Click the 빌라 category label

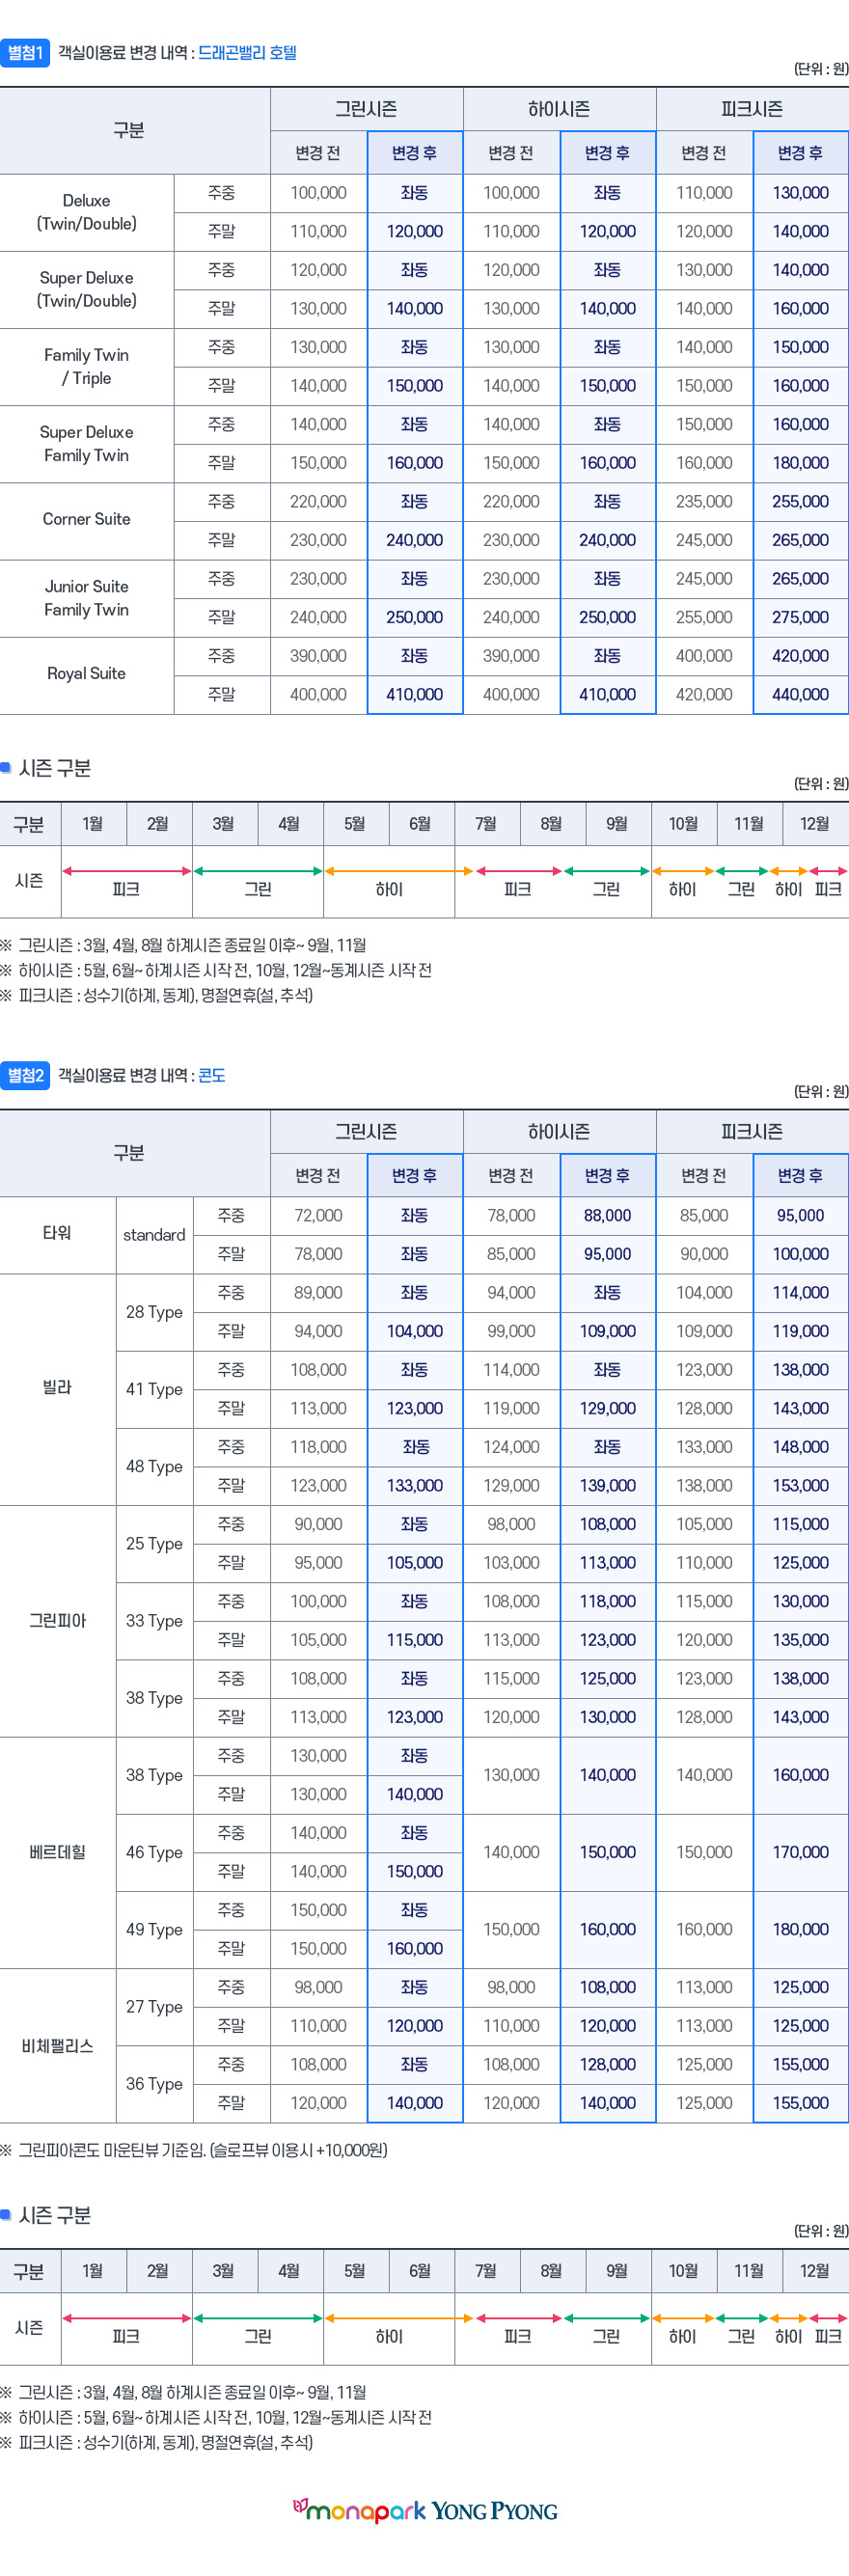tap(57, 1388)
